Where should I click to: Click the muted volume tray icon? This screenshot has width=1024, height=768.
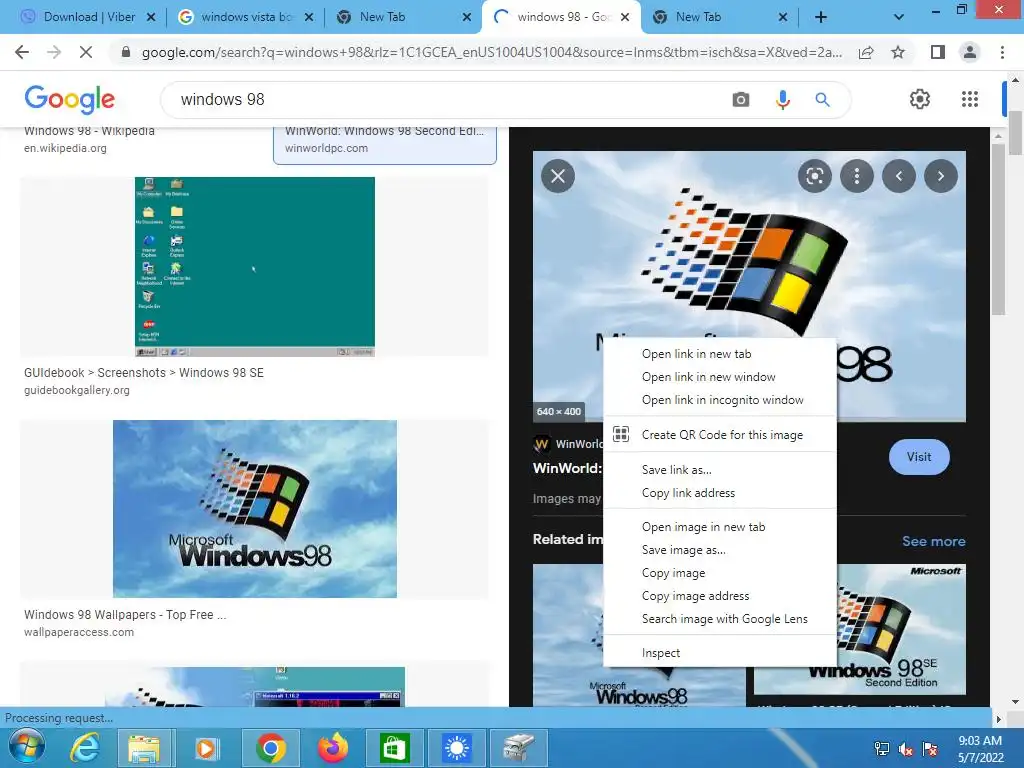pyautogui.click(x=905, y=749)
